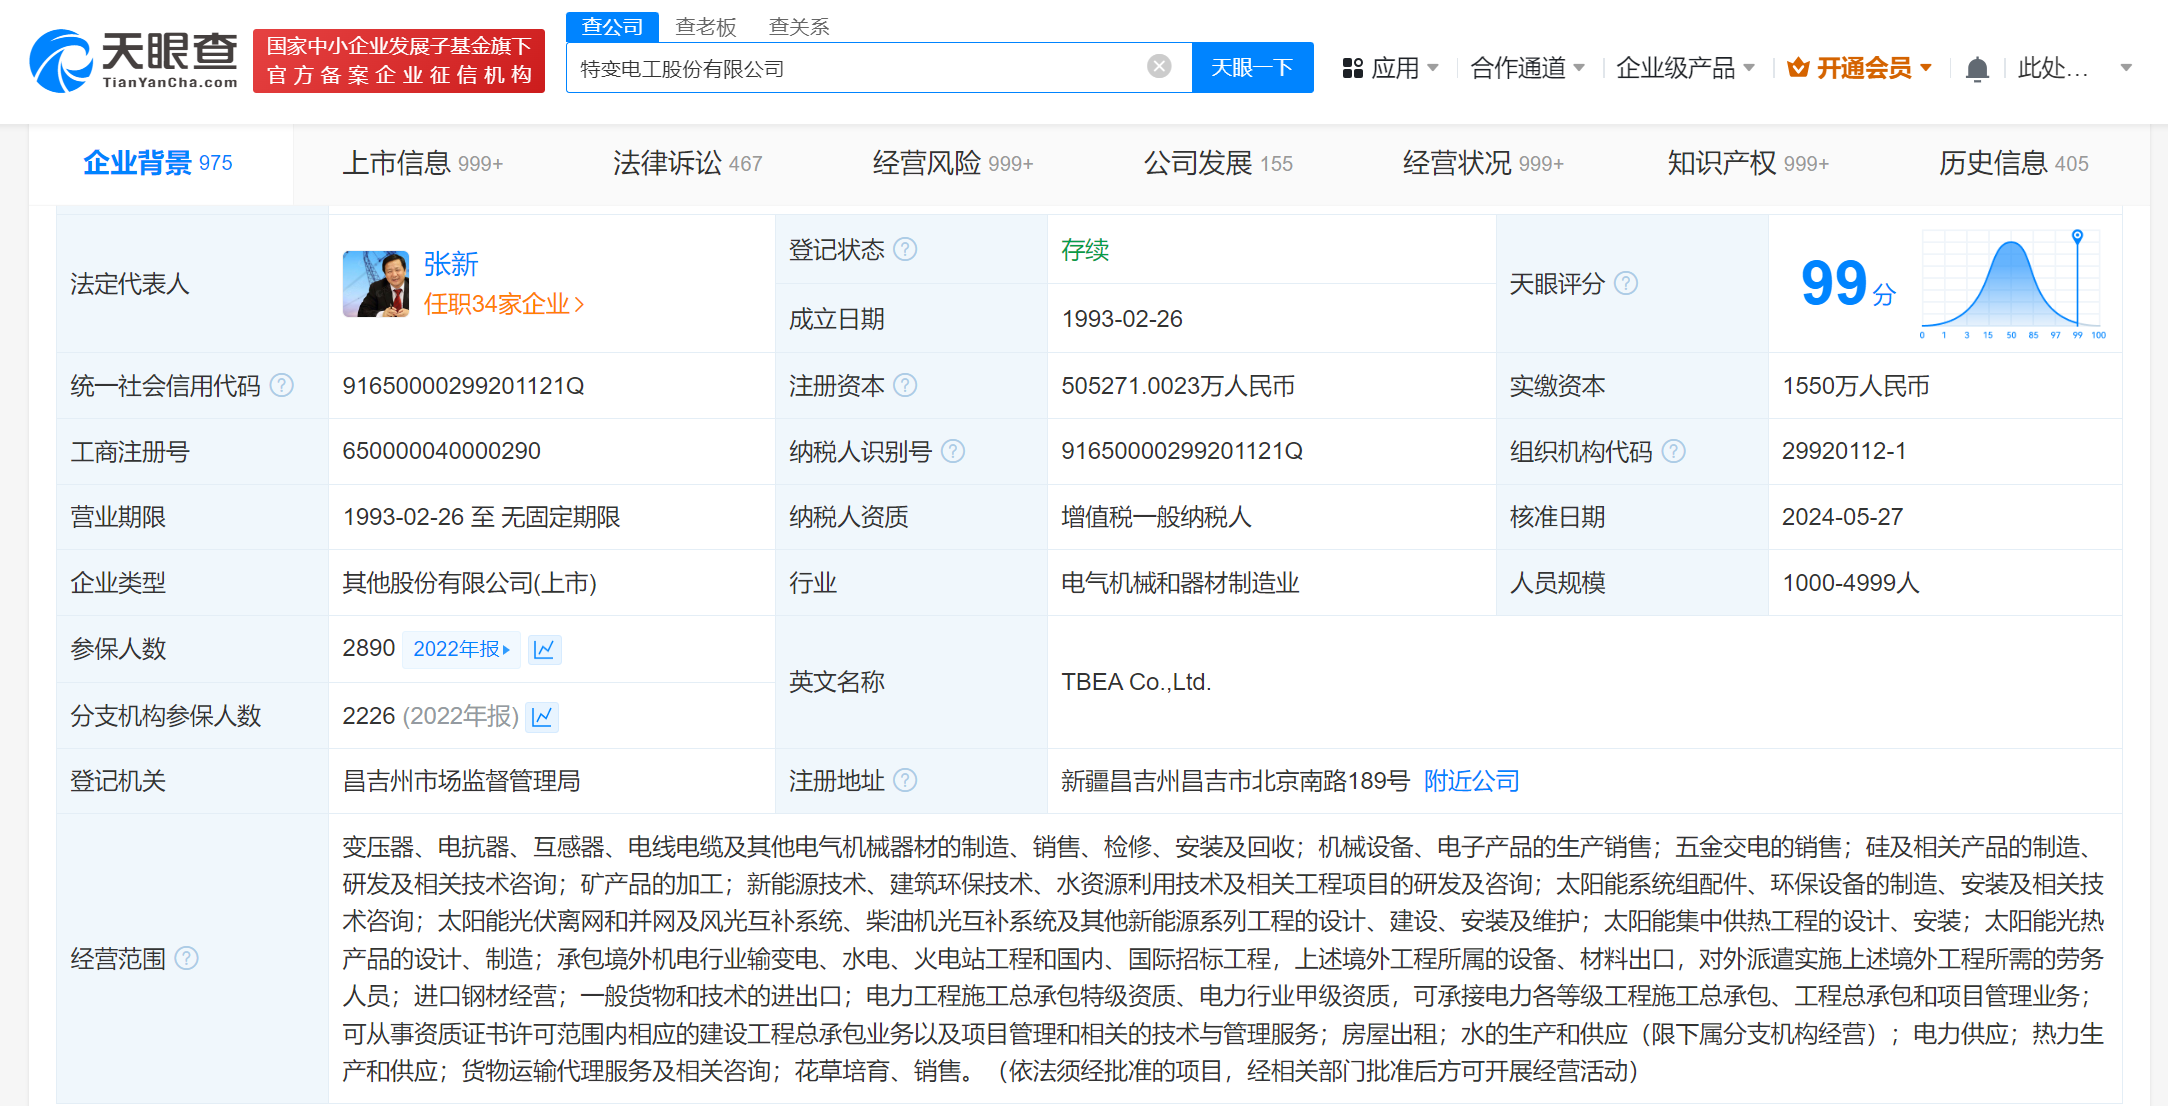
Task: Click the help icon next to 登记状态
Action: tap(906, 249)
